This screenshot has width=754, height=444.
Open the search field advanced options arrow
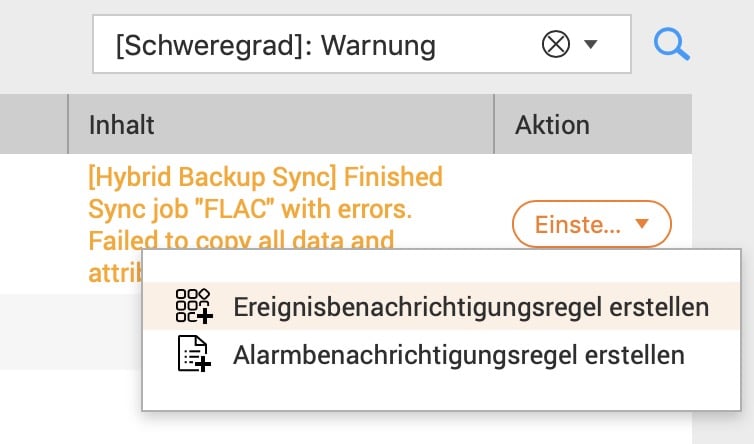[x=591, y=44]
